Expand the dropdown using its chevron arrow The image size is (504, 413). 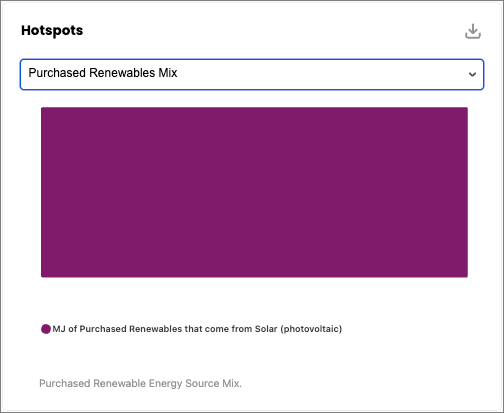(x=472, y=74)
